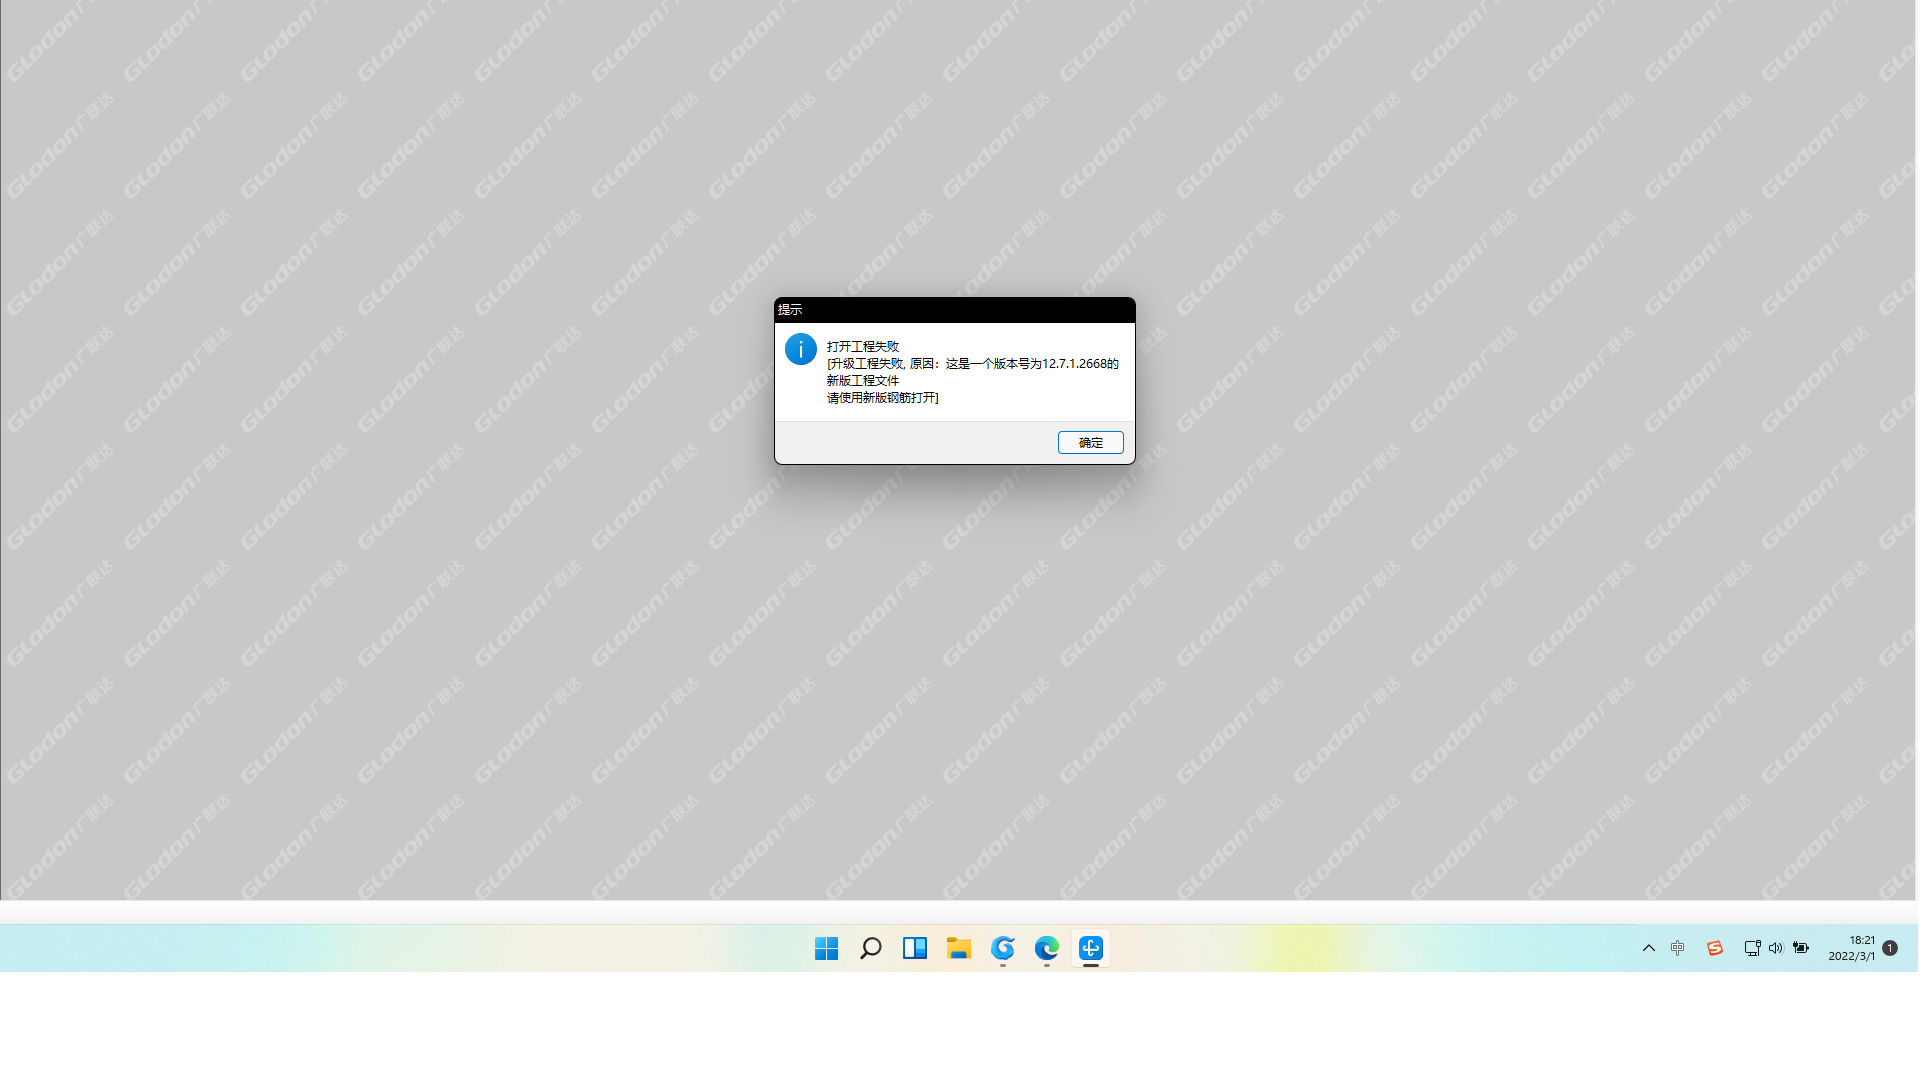Expand hidden system tray icons chevron

click(1649, 948)
